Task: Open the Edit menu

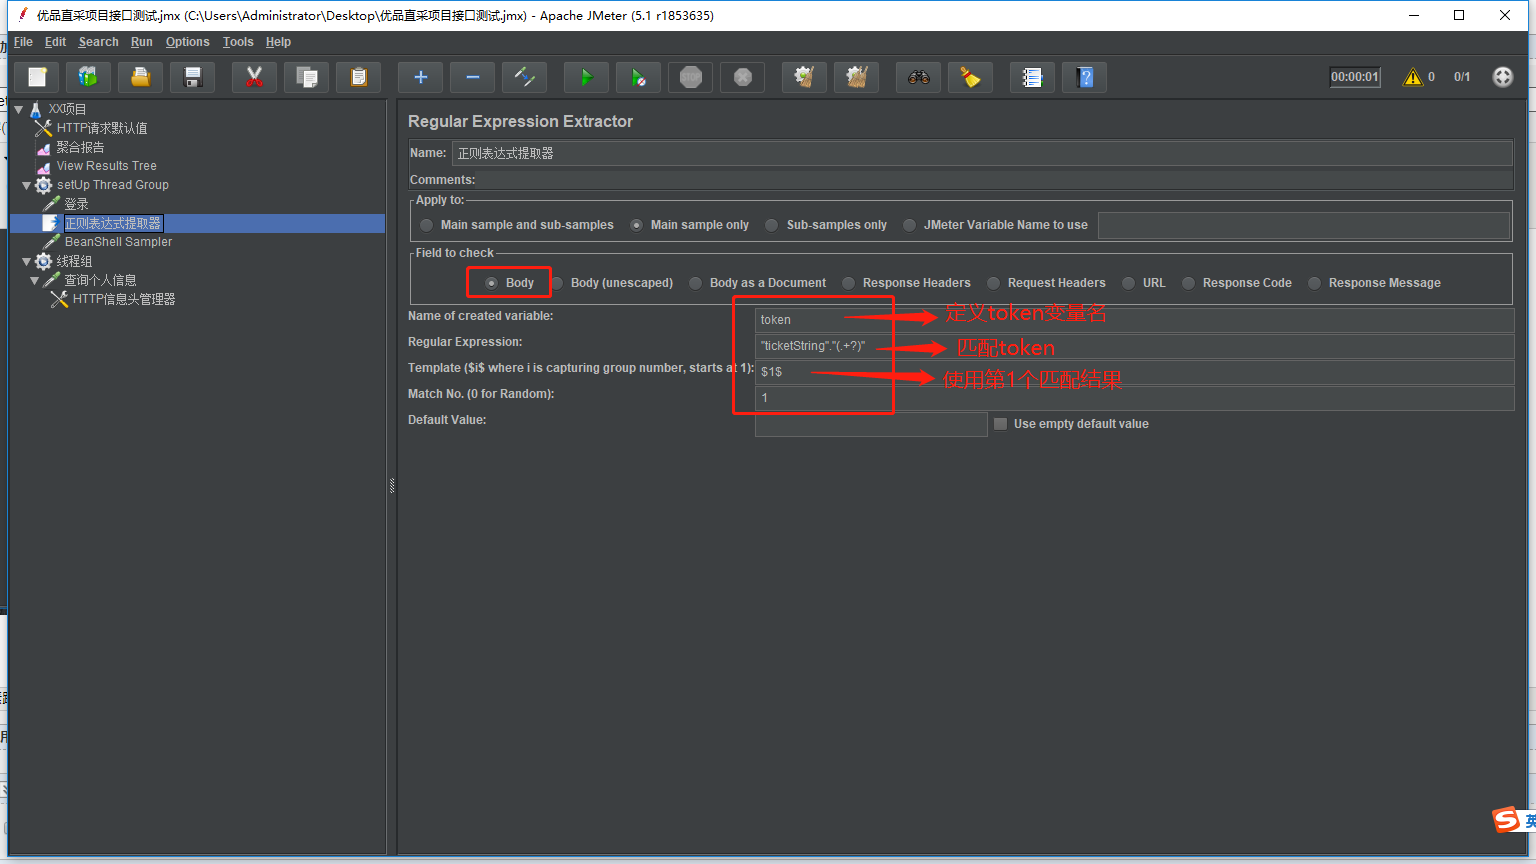Action: [x=55, y=42]
